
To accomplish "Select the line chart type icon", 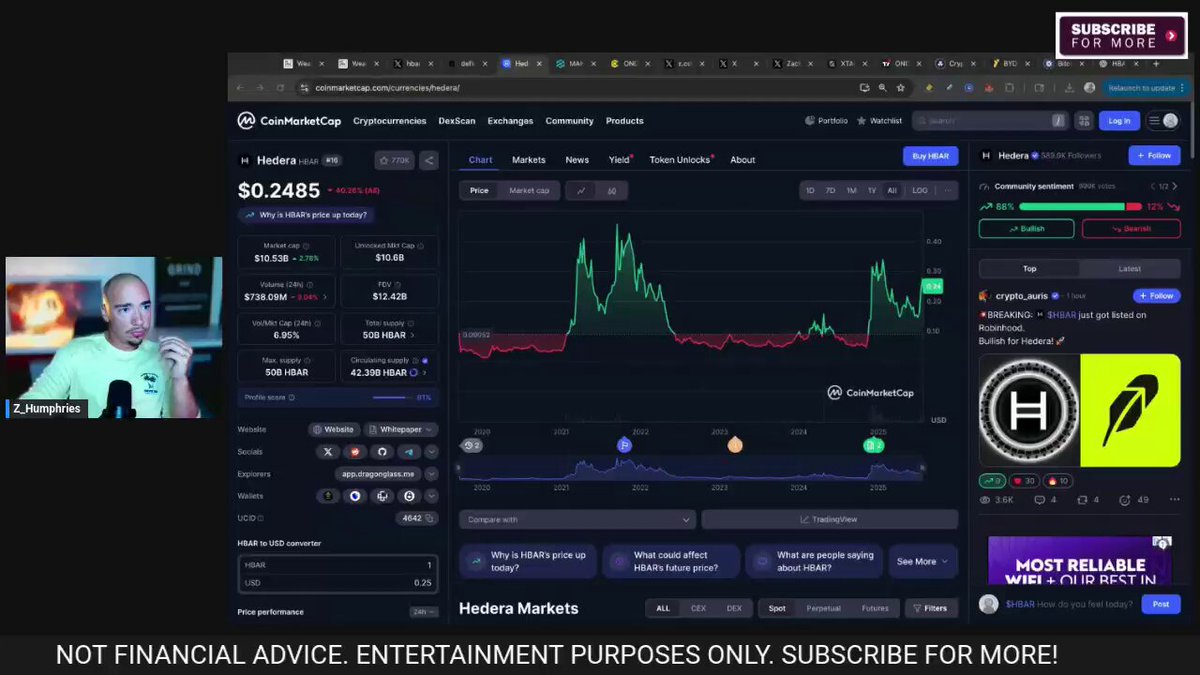I will 581,190.
